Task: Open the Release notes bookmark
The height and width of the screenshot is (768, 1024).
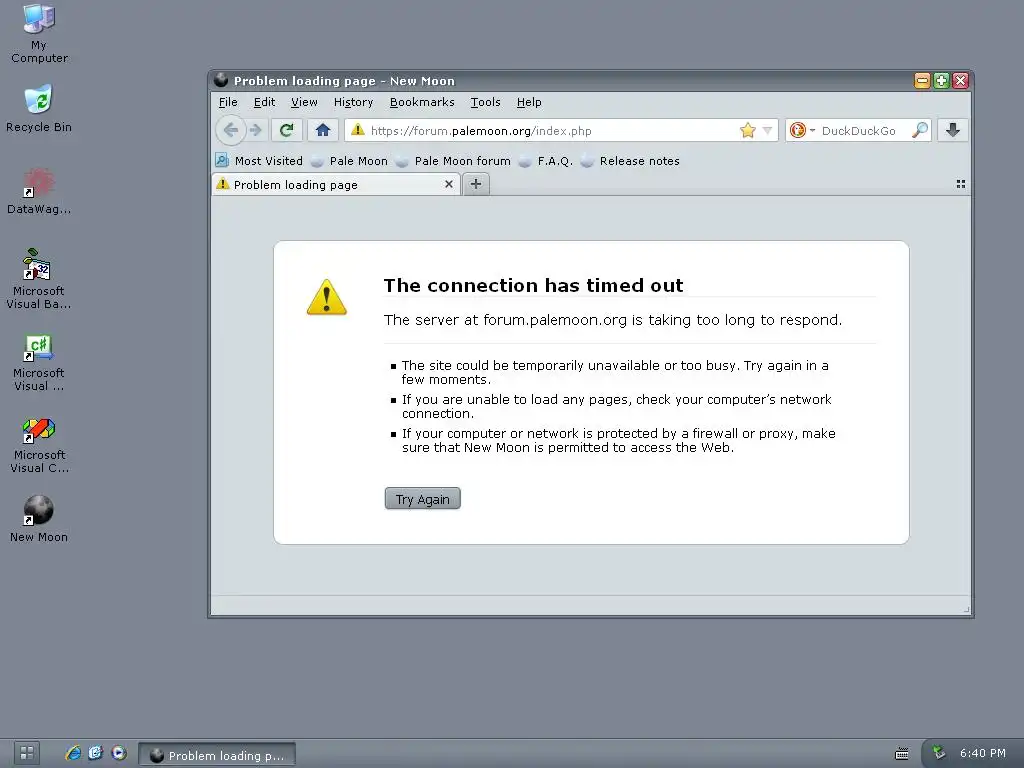Action: (631, 161)
